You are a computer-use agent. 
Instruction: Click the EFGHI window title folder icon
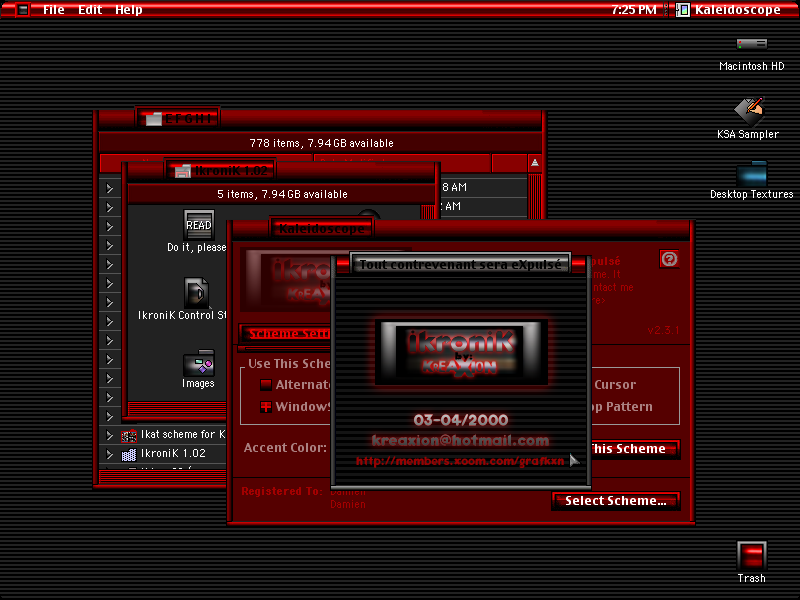153,119
